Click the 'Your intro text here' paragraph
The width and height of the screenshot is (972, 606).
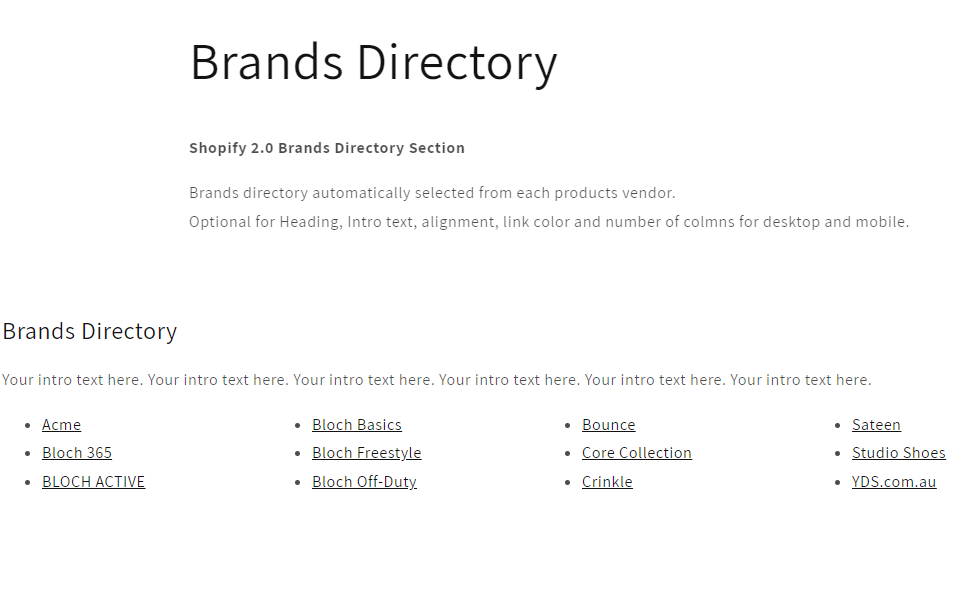436,380
